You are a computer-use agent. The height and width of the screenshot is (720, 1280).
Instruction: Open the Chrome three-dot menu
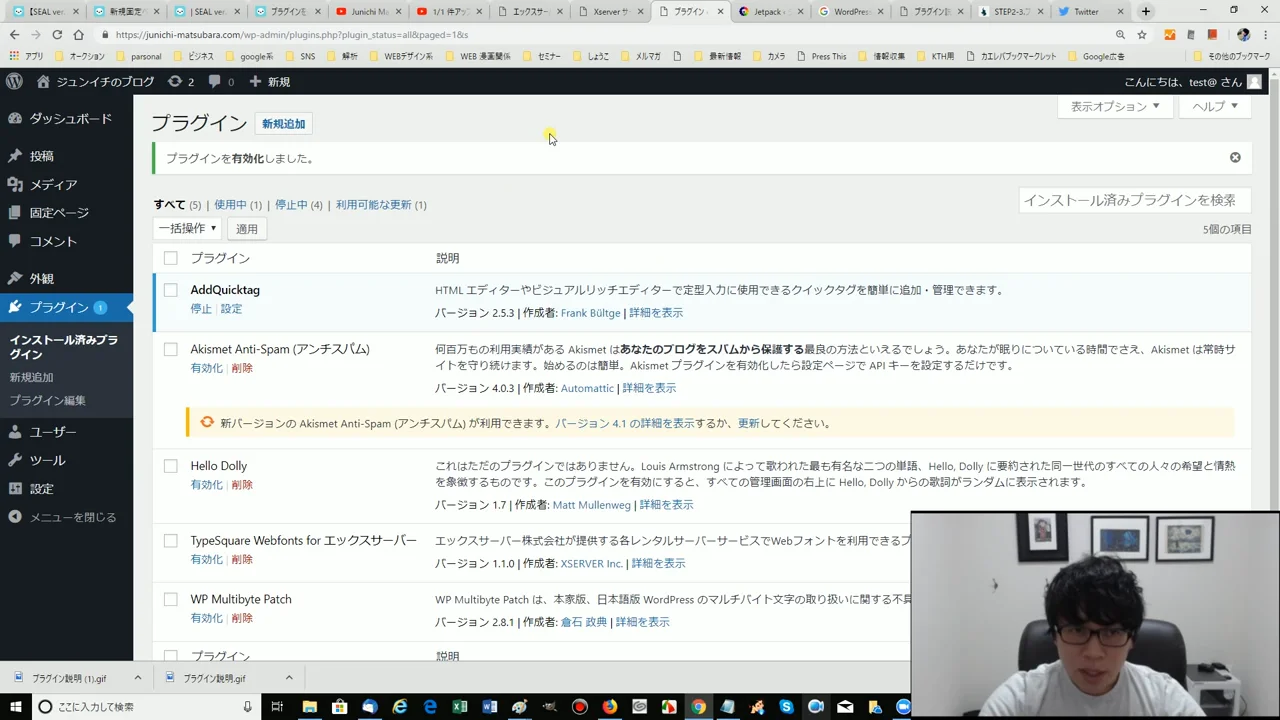point(1268,34)
